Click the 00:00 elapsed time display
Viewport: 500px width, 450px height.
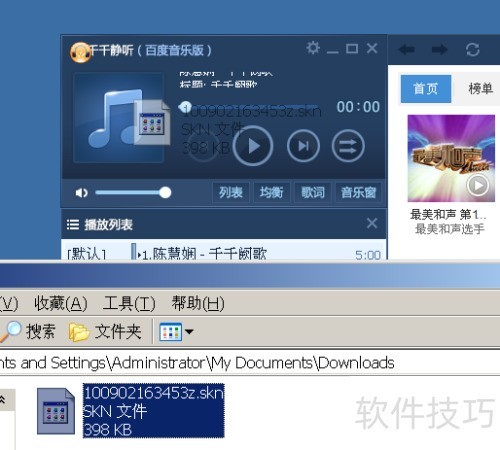(x=358, y=107)
